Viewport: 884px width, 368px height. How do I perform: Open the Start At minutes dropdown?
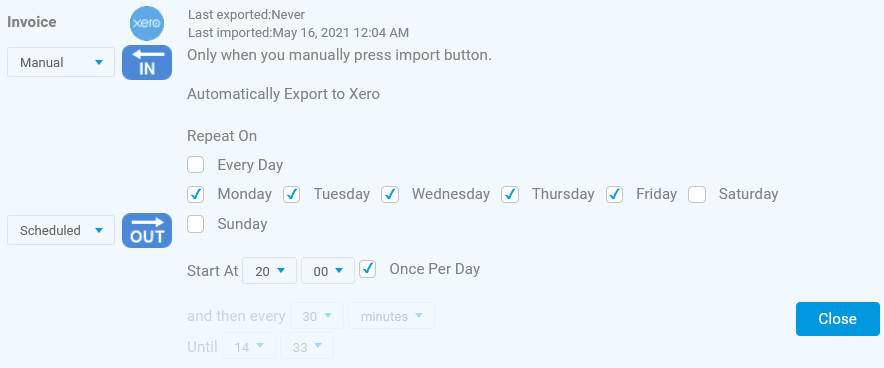click(x=328, y=271)
